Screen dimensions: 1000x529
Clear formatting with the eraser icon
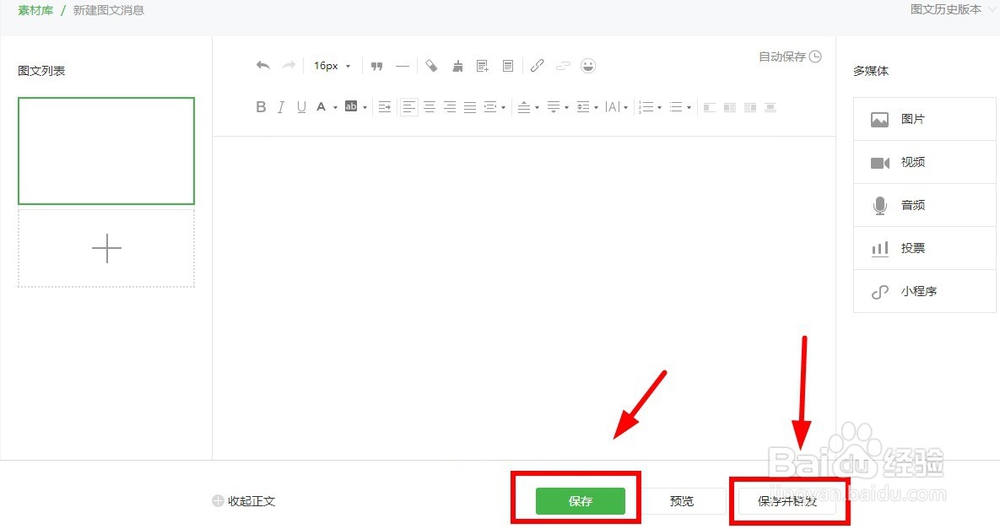432,66
